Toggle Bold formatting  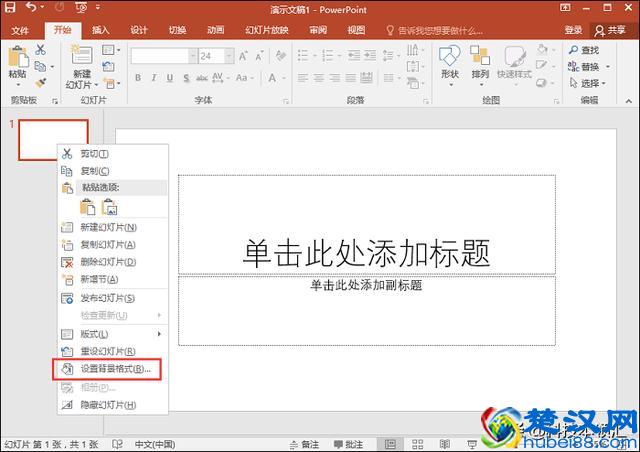(138, 78)
